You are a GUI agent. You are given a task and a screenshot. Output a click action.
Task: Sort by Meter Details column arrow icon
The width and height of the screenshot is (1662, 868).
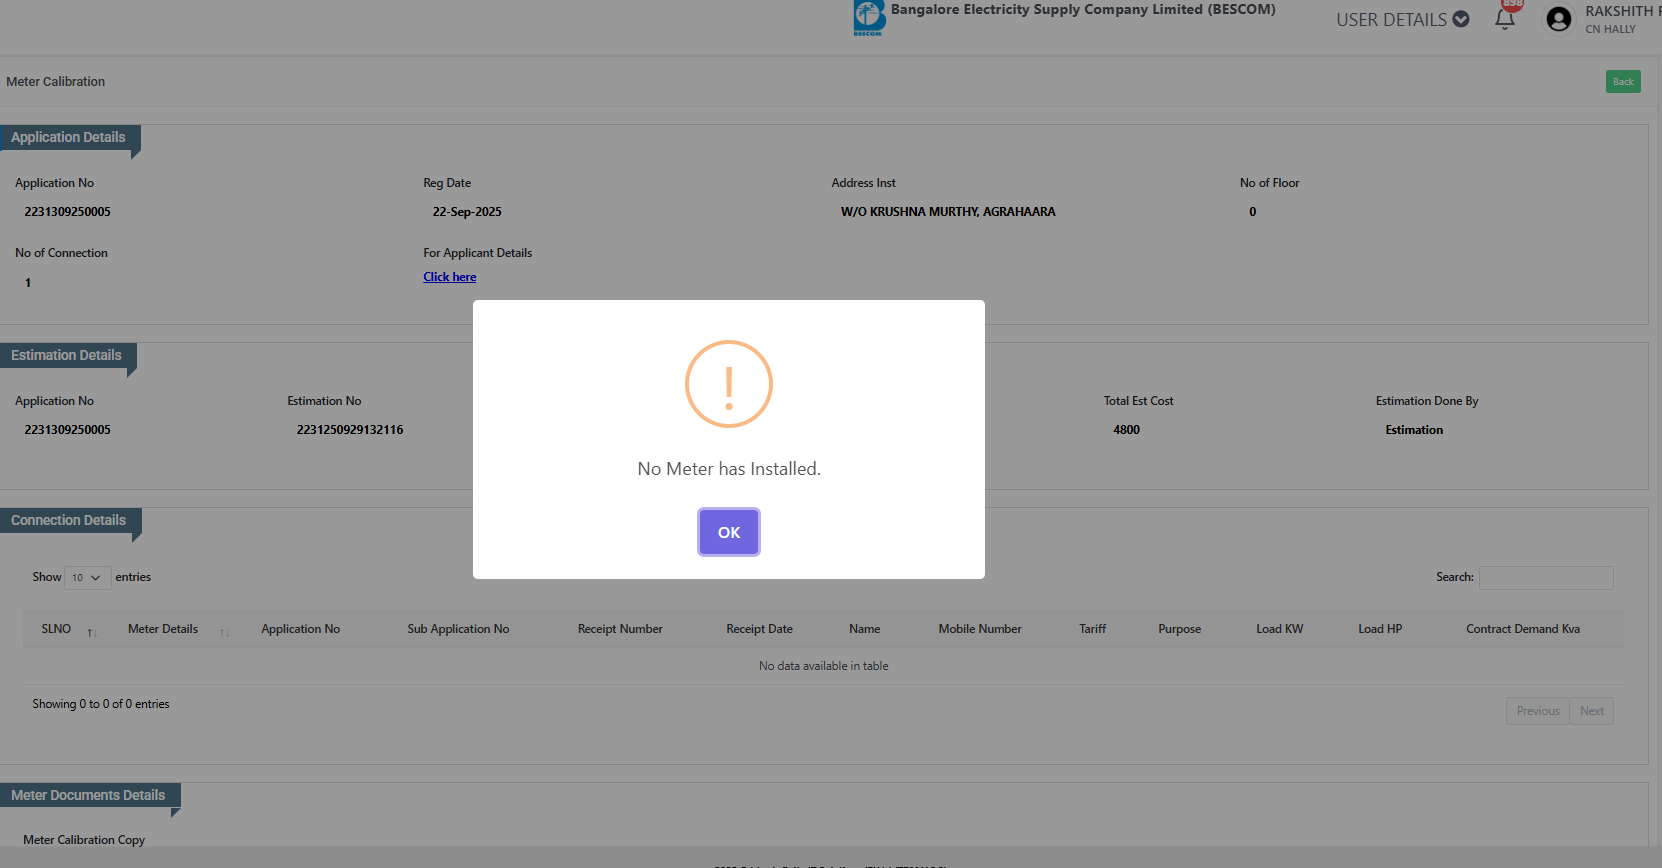coord(225,631)
